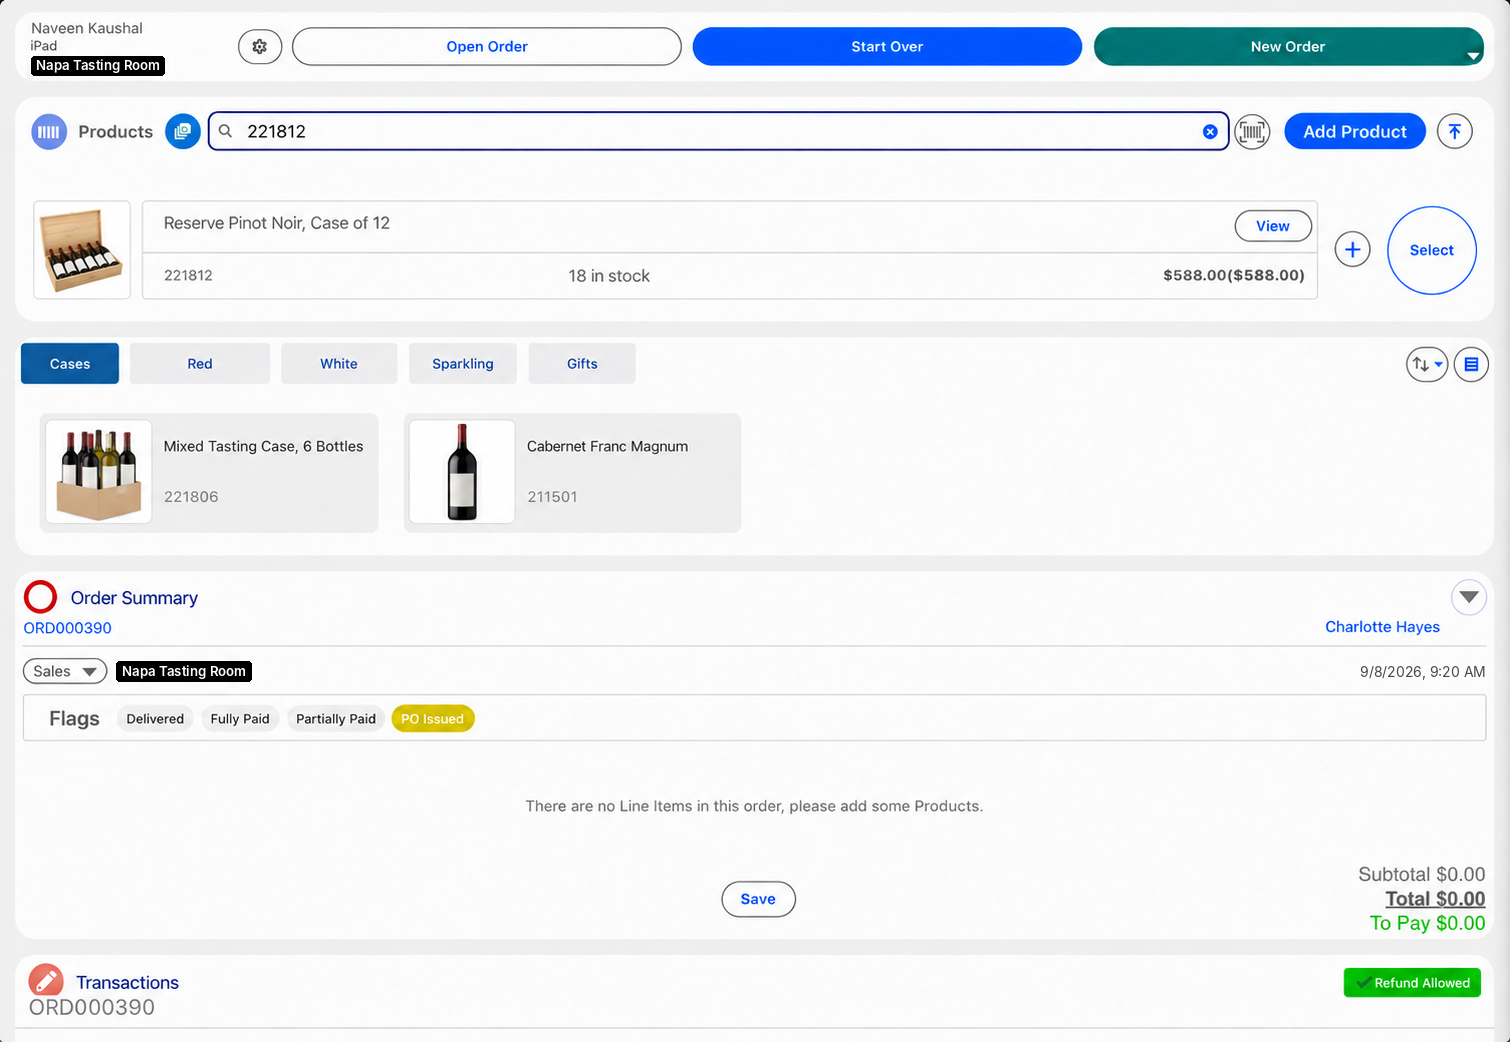Viewport: 1510px width, 1042px height.
Task: Expand the New Order dropdown arrow
Action: [1472, 56]
